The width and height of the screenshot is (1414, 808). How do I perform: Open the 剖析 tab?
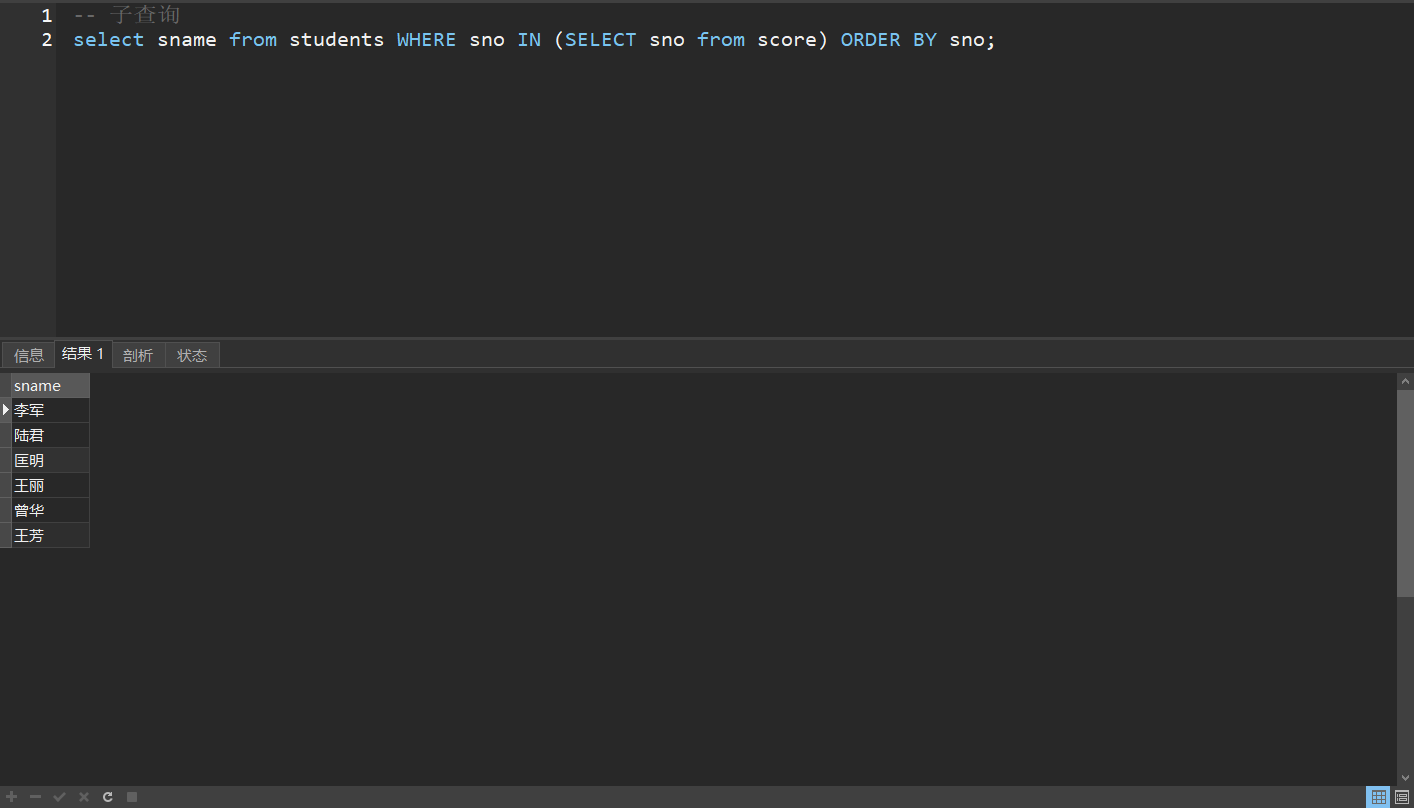[138, 355]
